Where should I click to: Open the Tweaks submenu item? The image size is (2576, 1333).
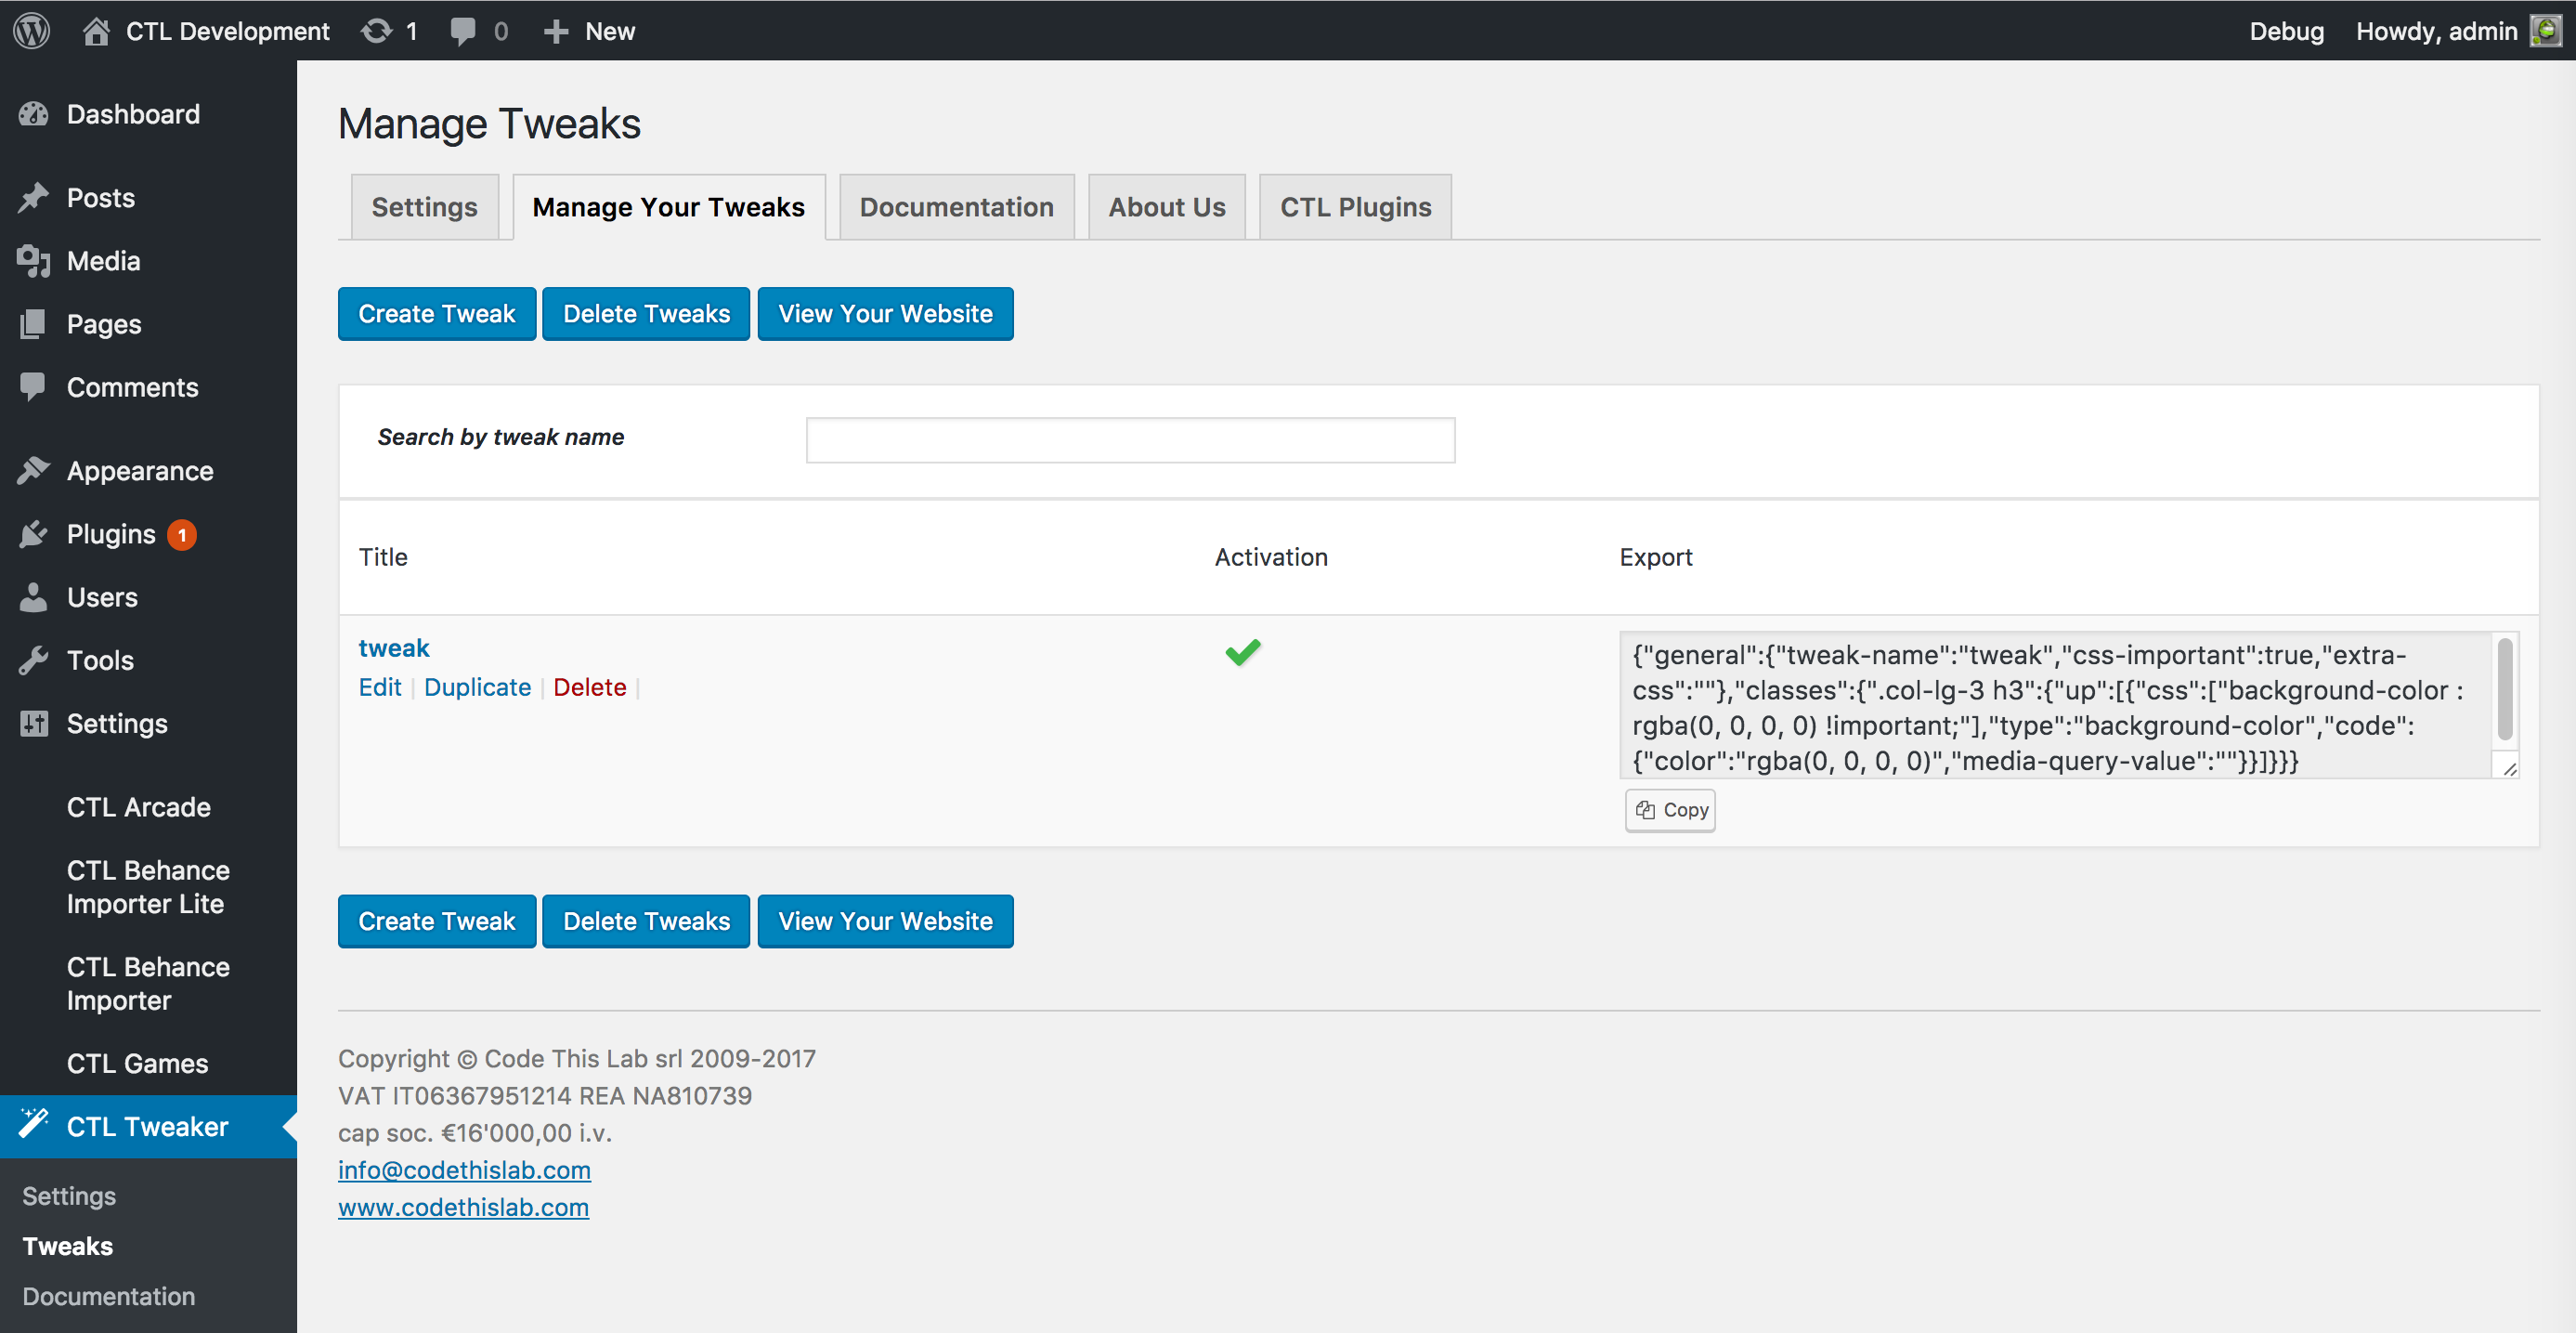pyautogui.click(x=67, y=1246)
